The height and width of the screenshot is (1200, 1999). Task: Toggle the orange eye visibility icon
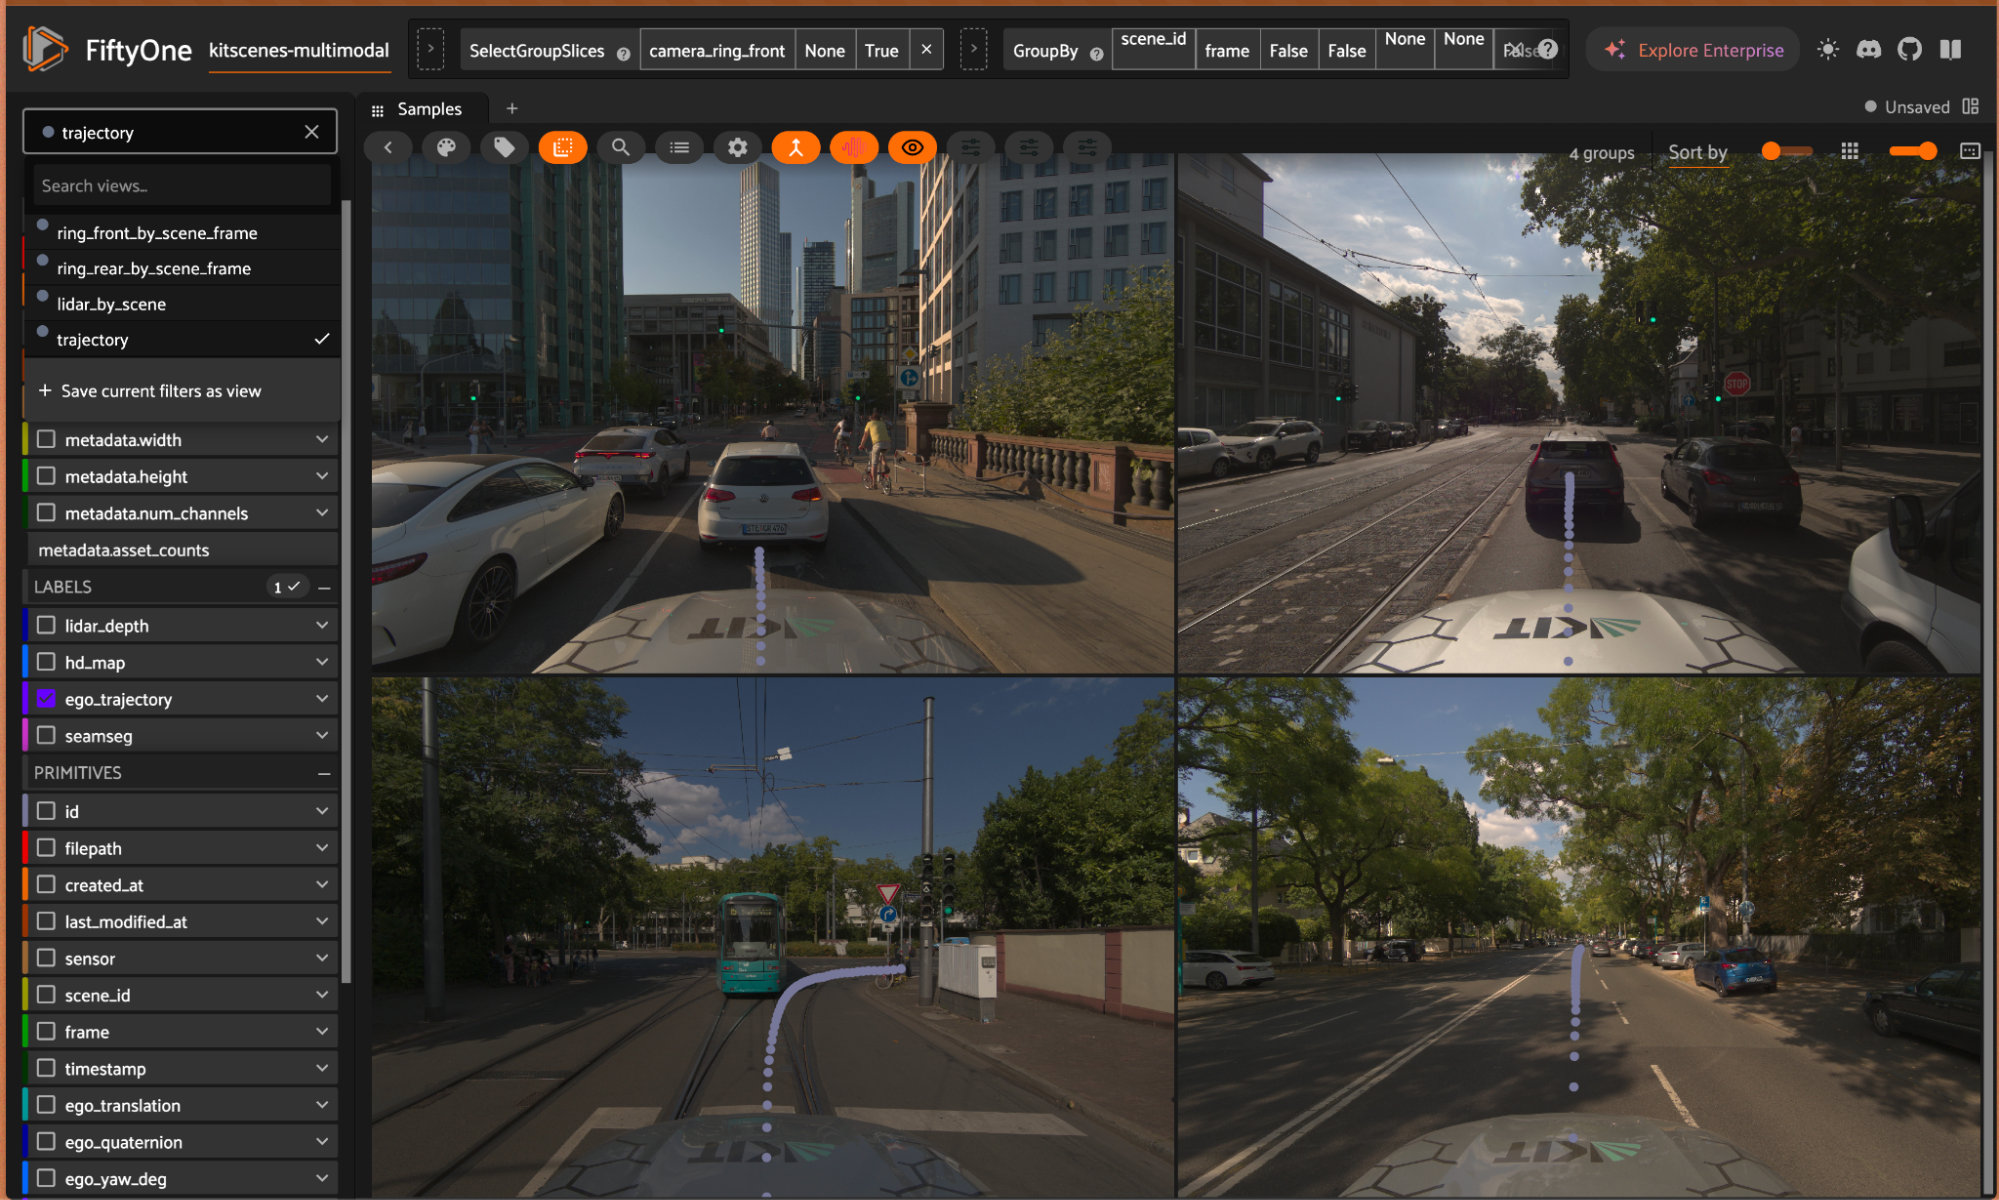tap(912, 148)
